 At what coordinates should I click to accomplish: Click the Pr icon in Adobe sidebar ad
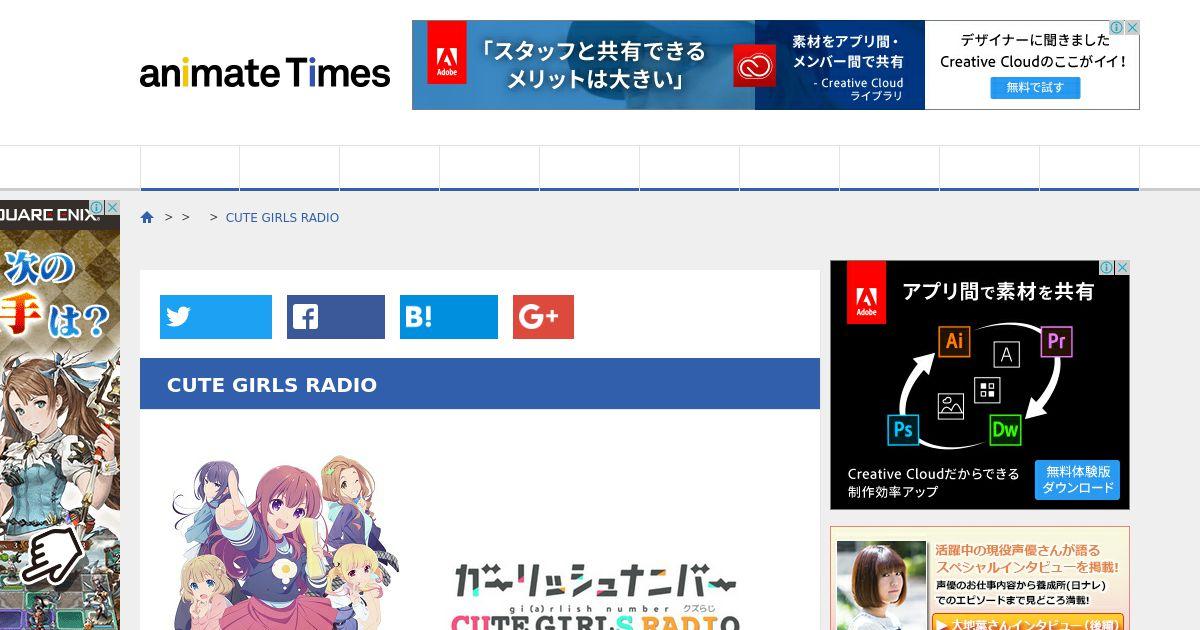[x=1056, y=342]
